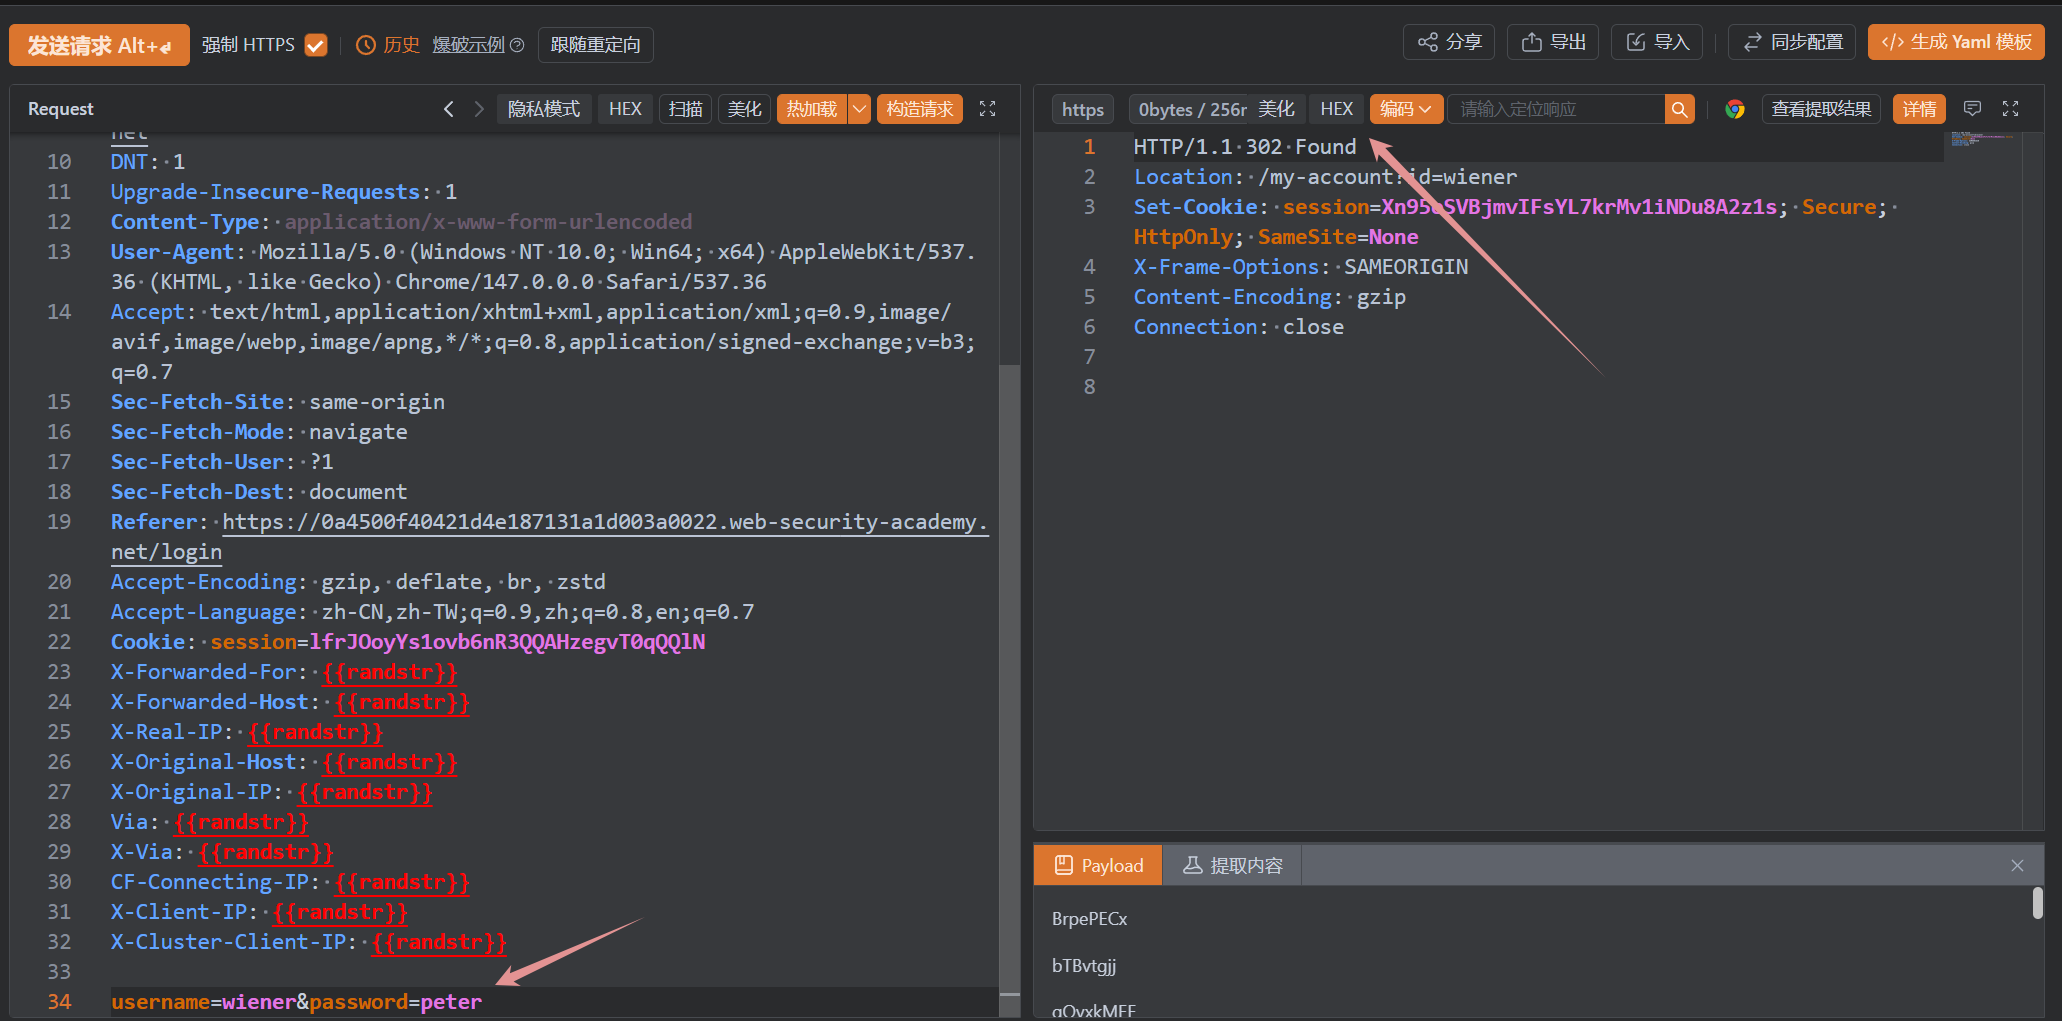Click the username=wiener&password=peter body line
Image resolution: width=2062 pixels, height=1021 pixels.
coord(296,1002)
